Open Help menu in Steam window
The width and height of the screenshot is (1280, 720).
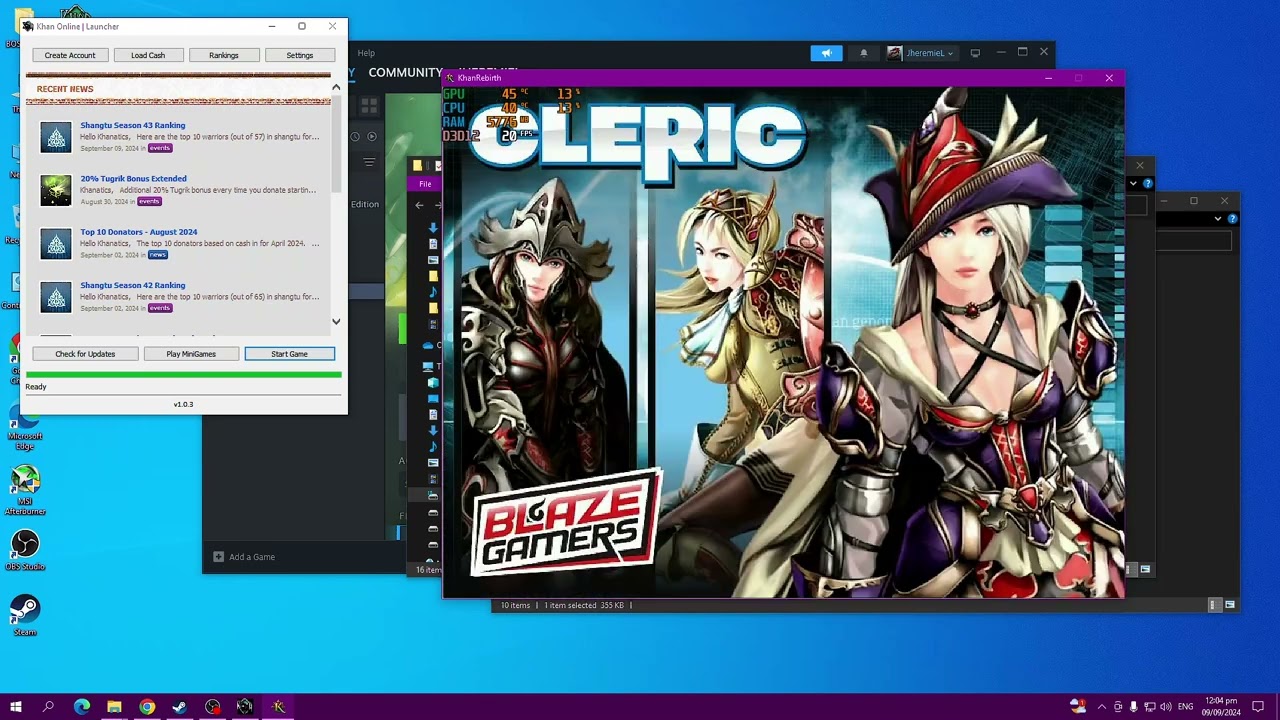tap(366, 53)
